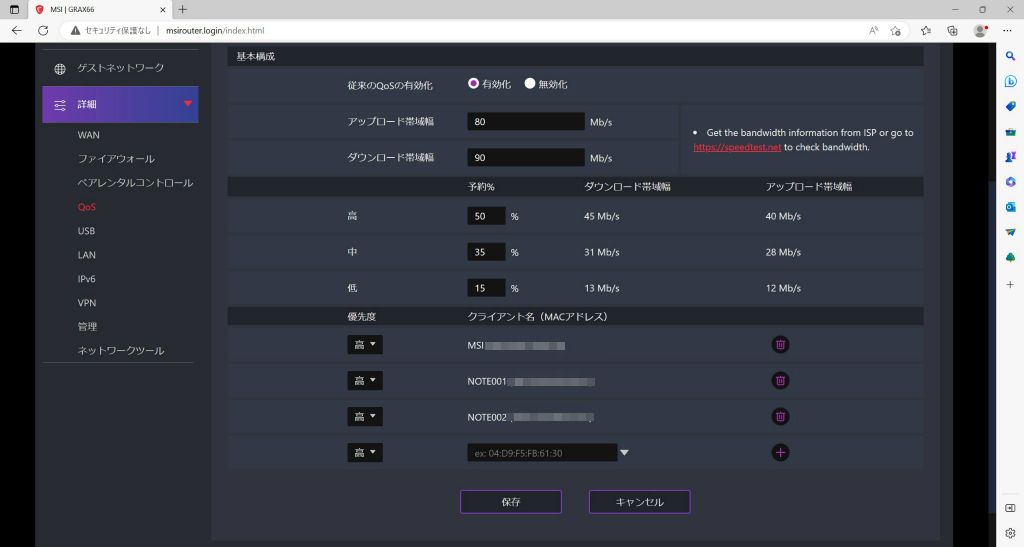
Task: Open browser favorites star icon
Action: pos(925,31)
